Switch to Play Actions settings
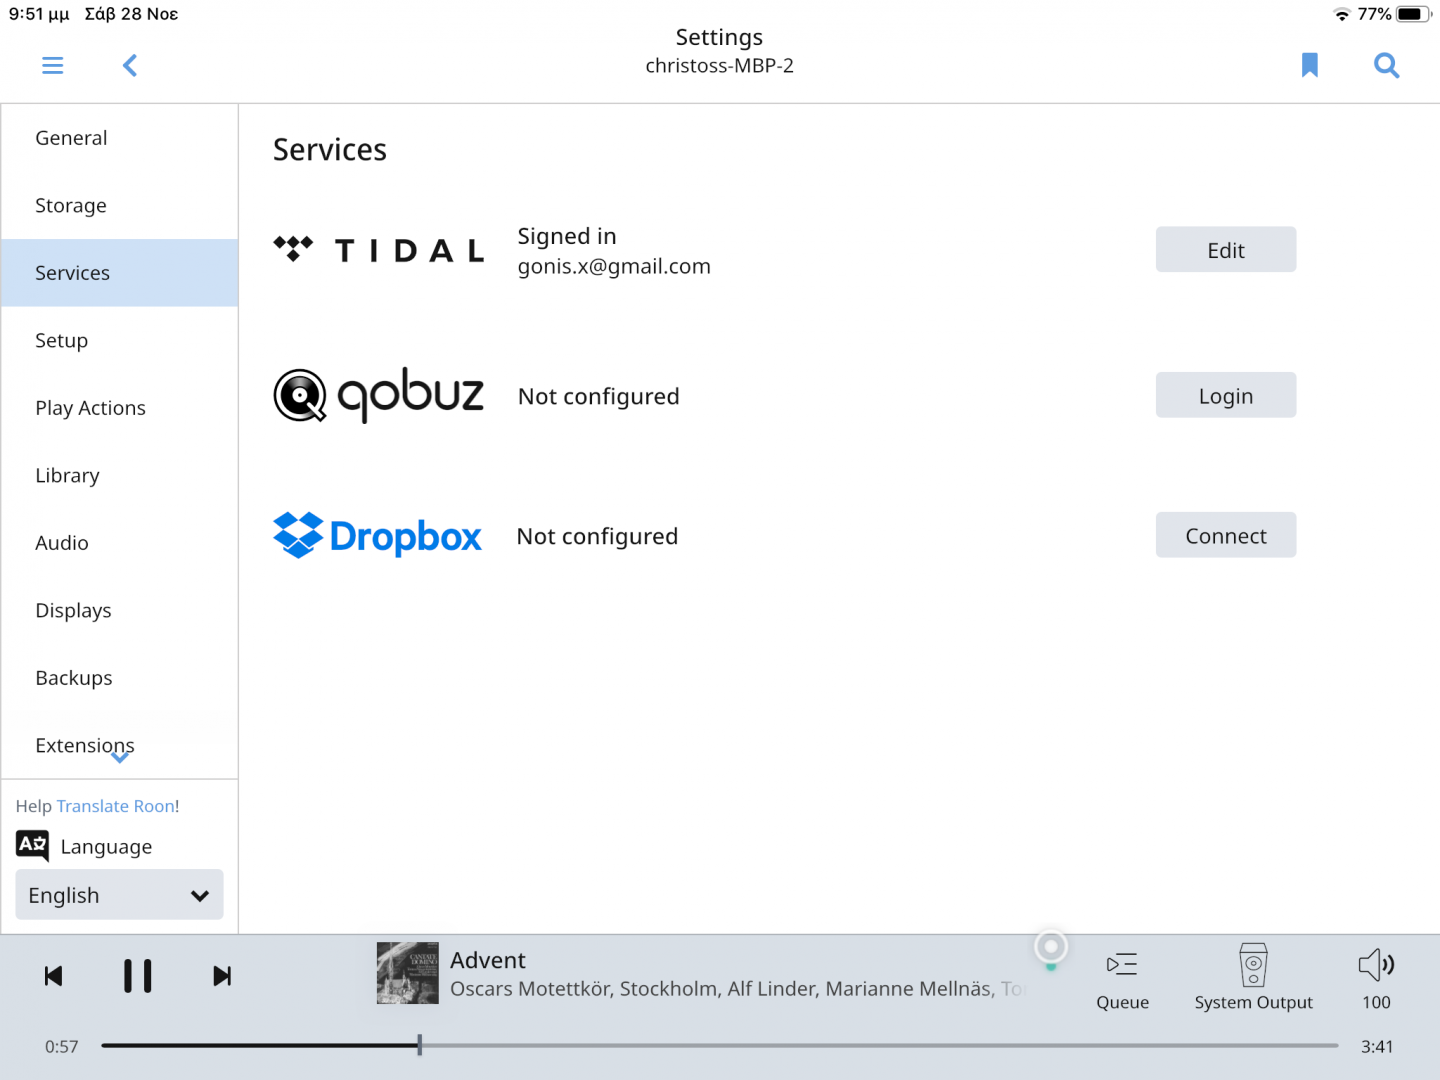The image size is (1440, 1080). pyautogui.click(x=120, y=408)
